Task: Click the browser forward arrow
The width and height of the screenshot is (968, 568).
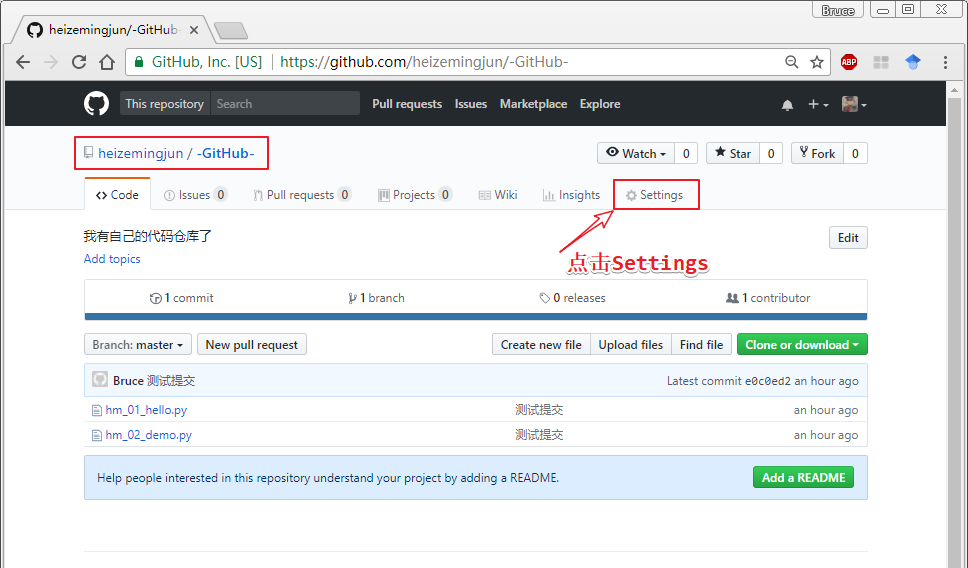Action: 51,62
